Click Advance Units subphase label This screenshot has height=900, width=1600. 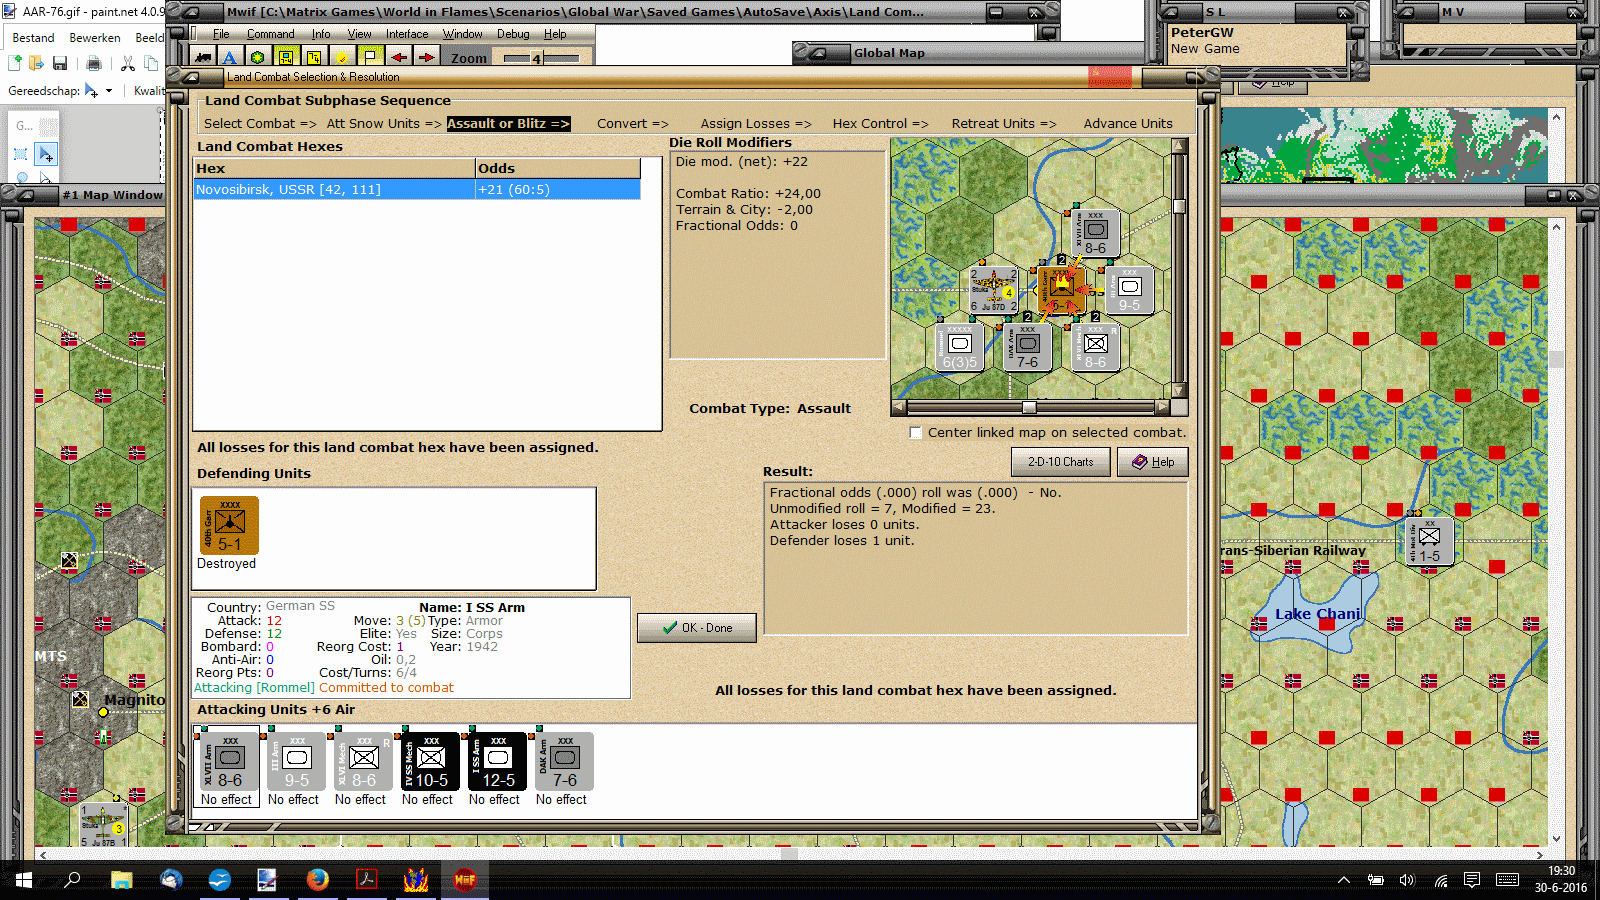click(1128, 124)
